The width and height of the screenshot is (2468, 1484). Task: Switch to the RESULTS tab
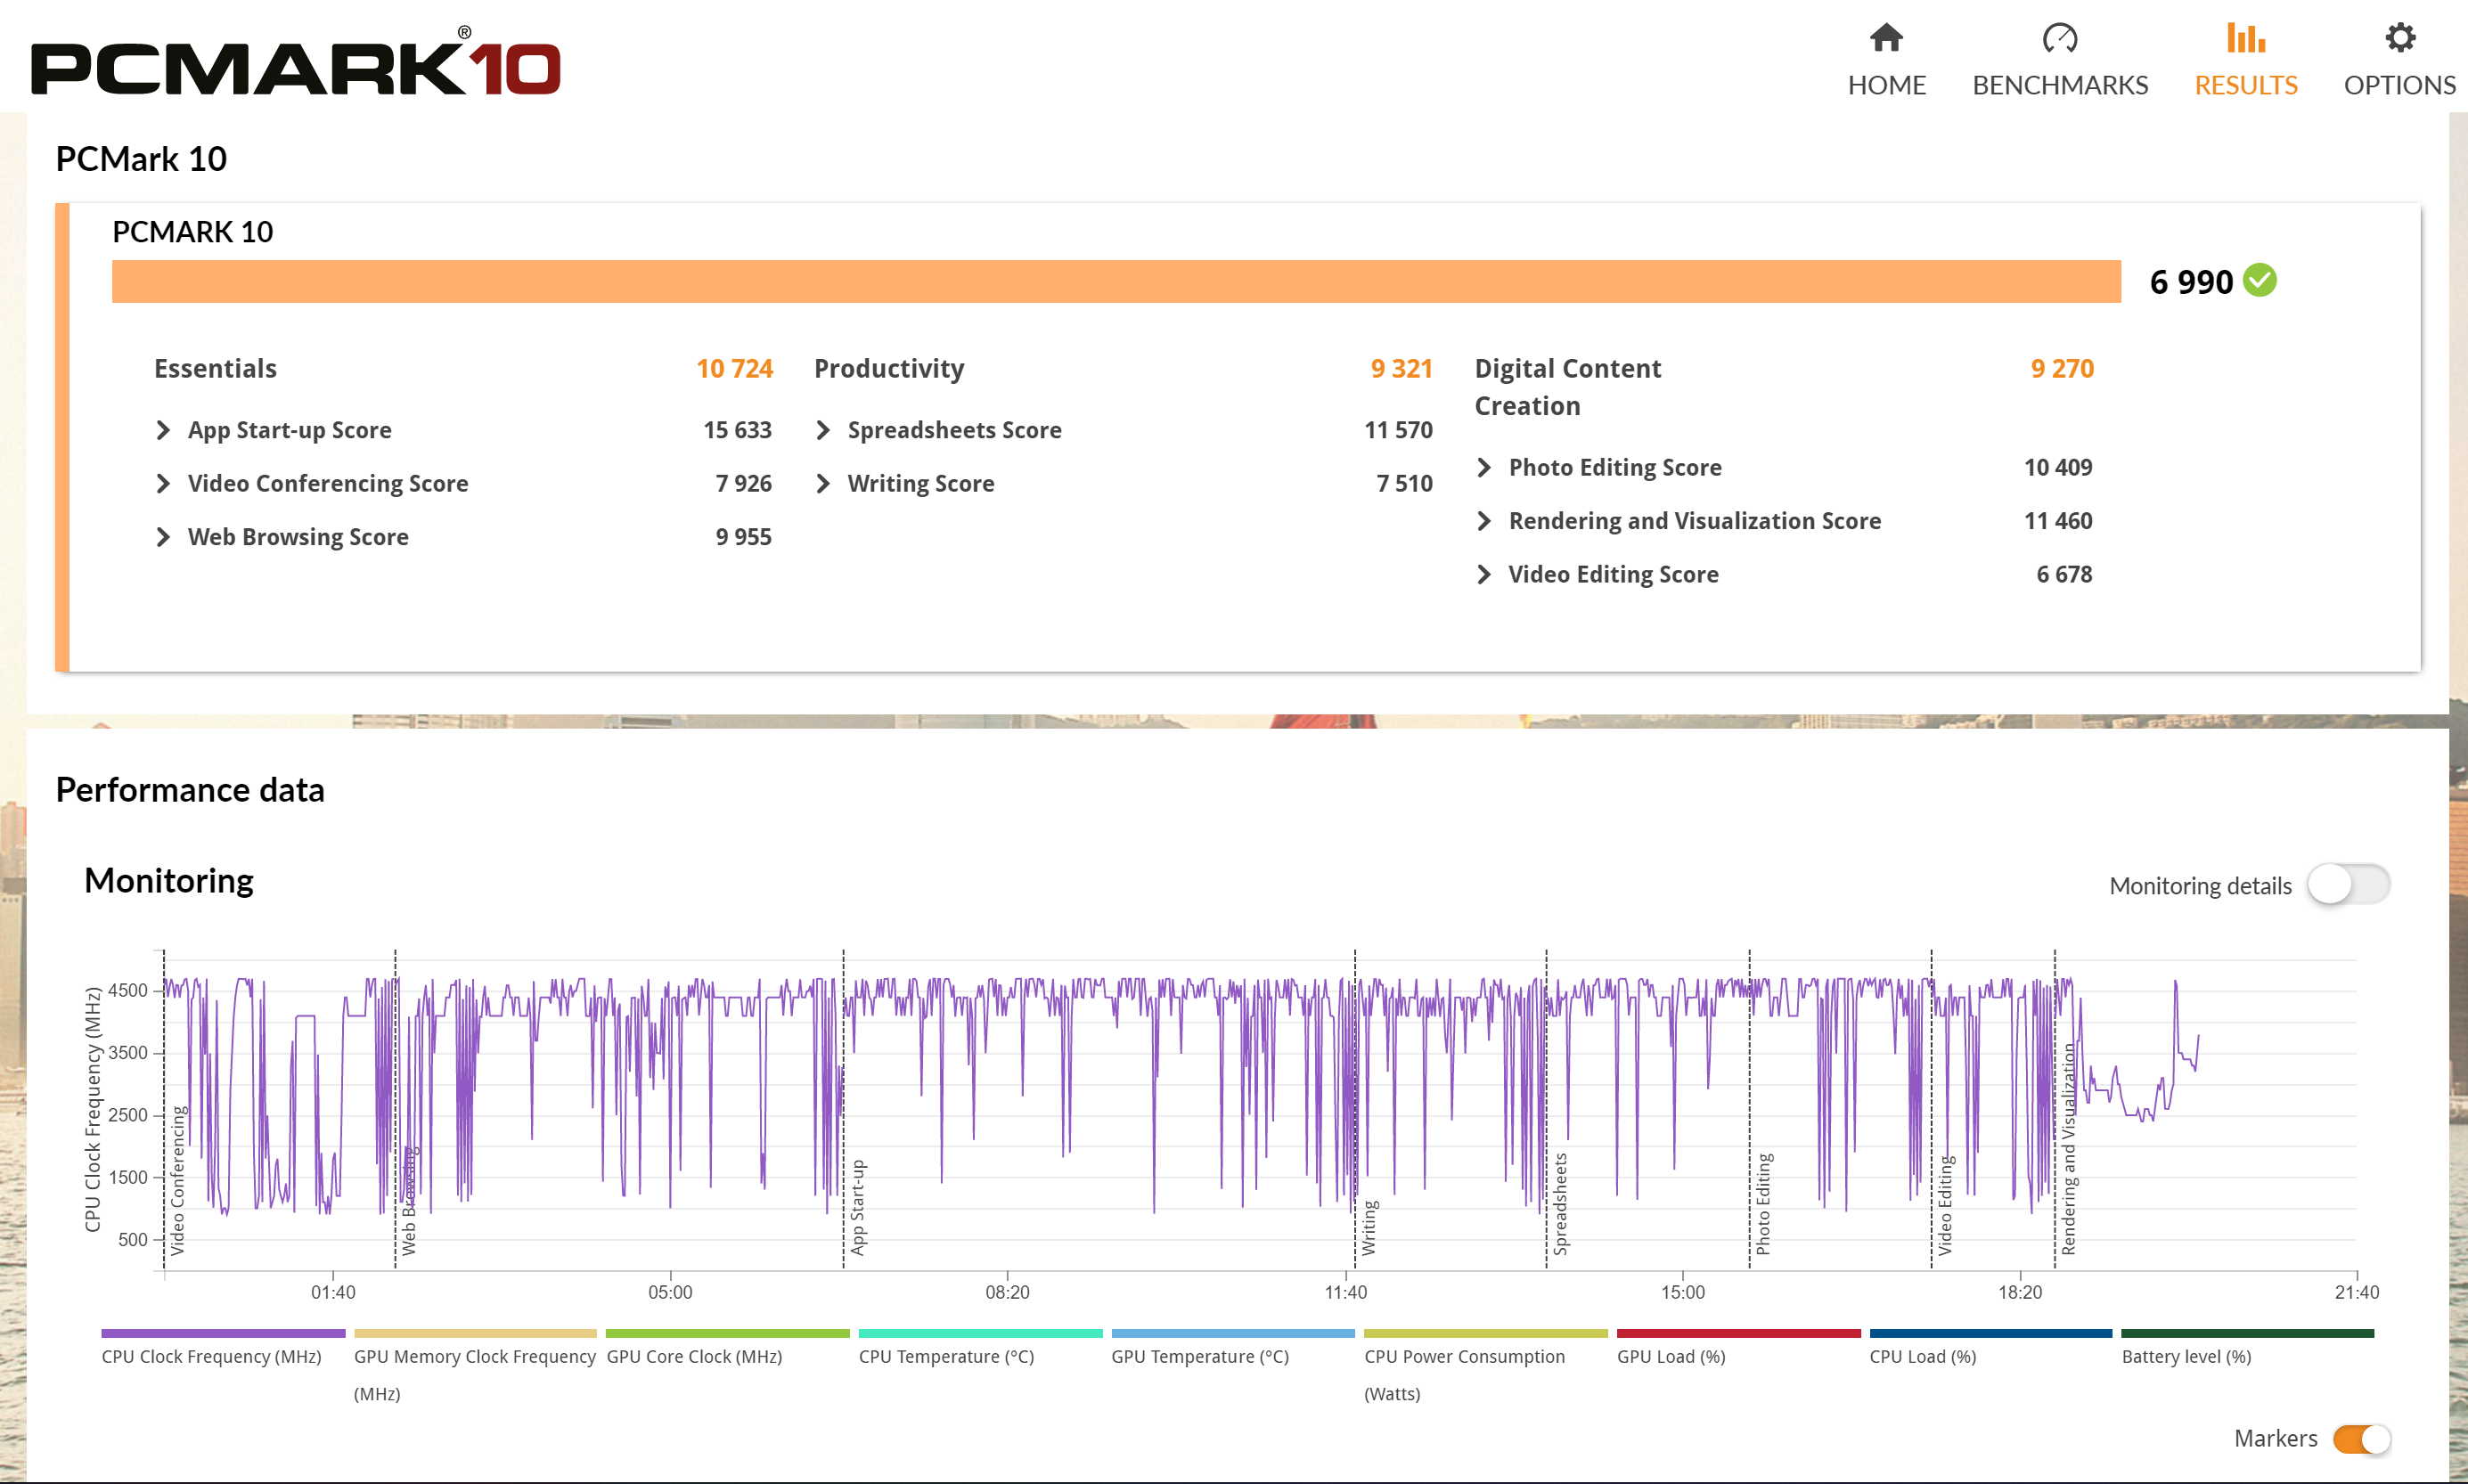[x=2245, y=60]
